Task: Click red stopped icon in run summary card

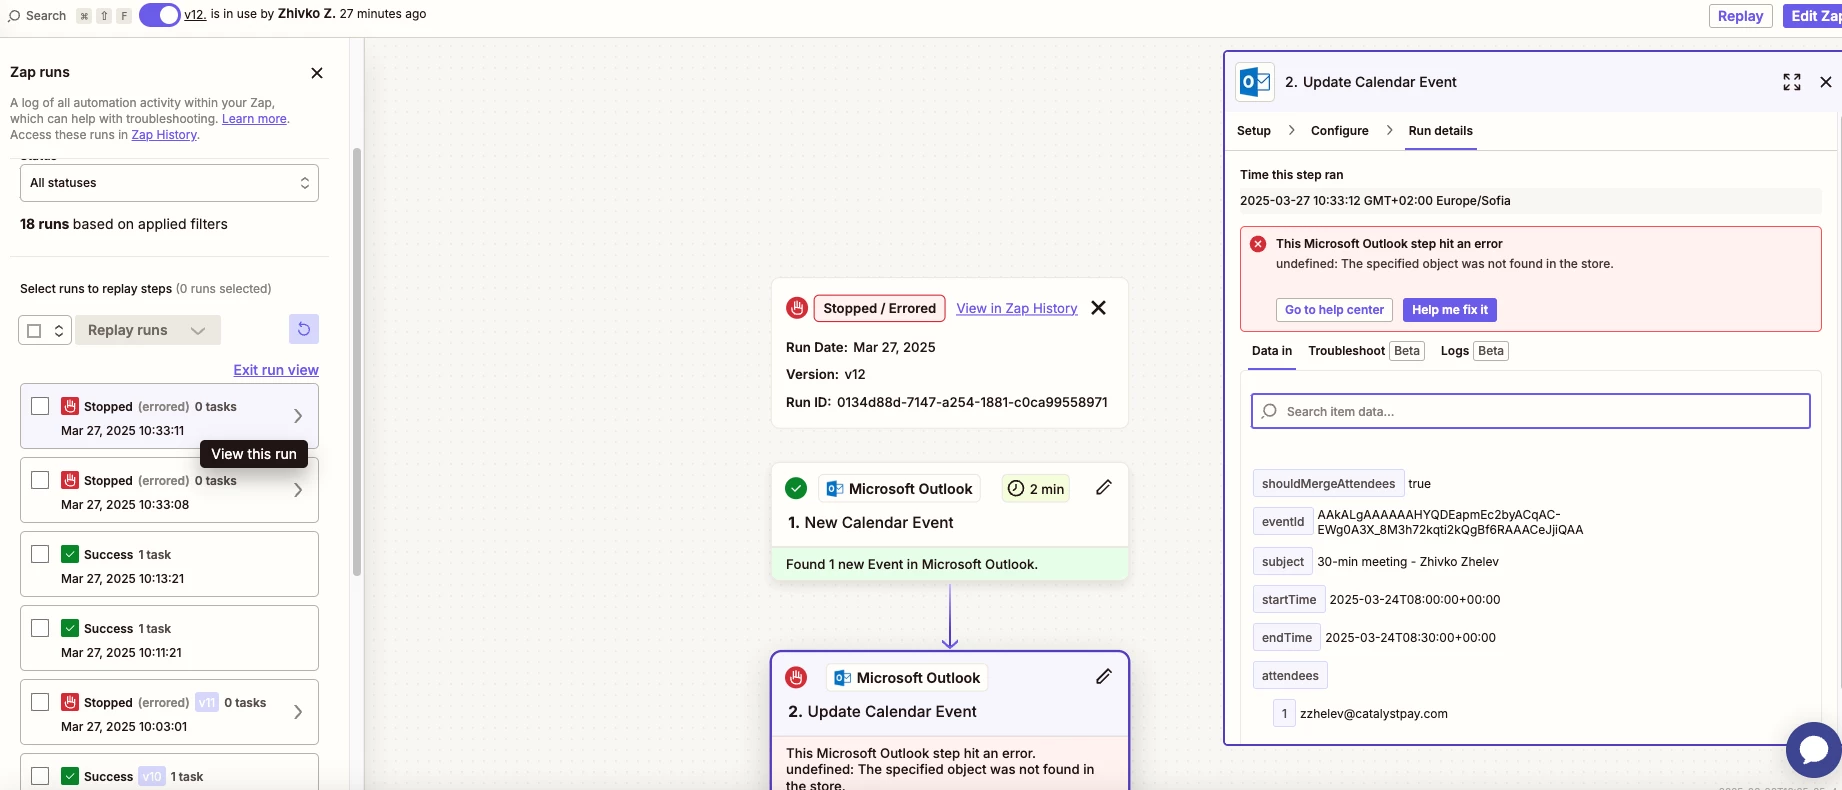Action: (797, 308)
